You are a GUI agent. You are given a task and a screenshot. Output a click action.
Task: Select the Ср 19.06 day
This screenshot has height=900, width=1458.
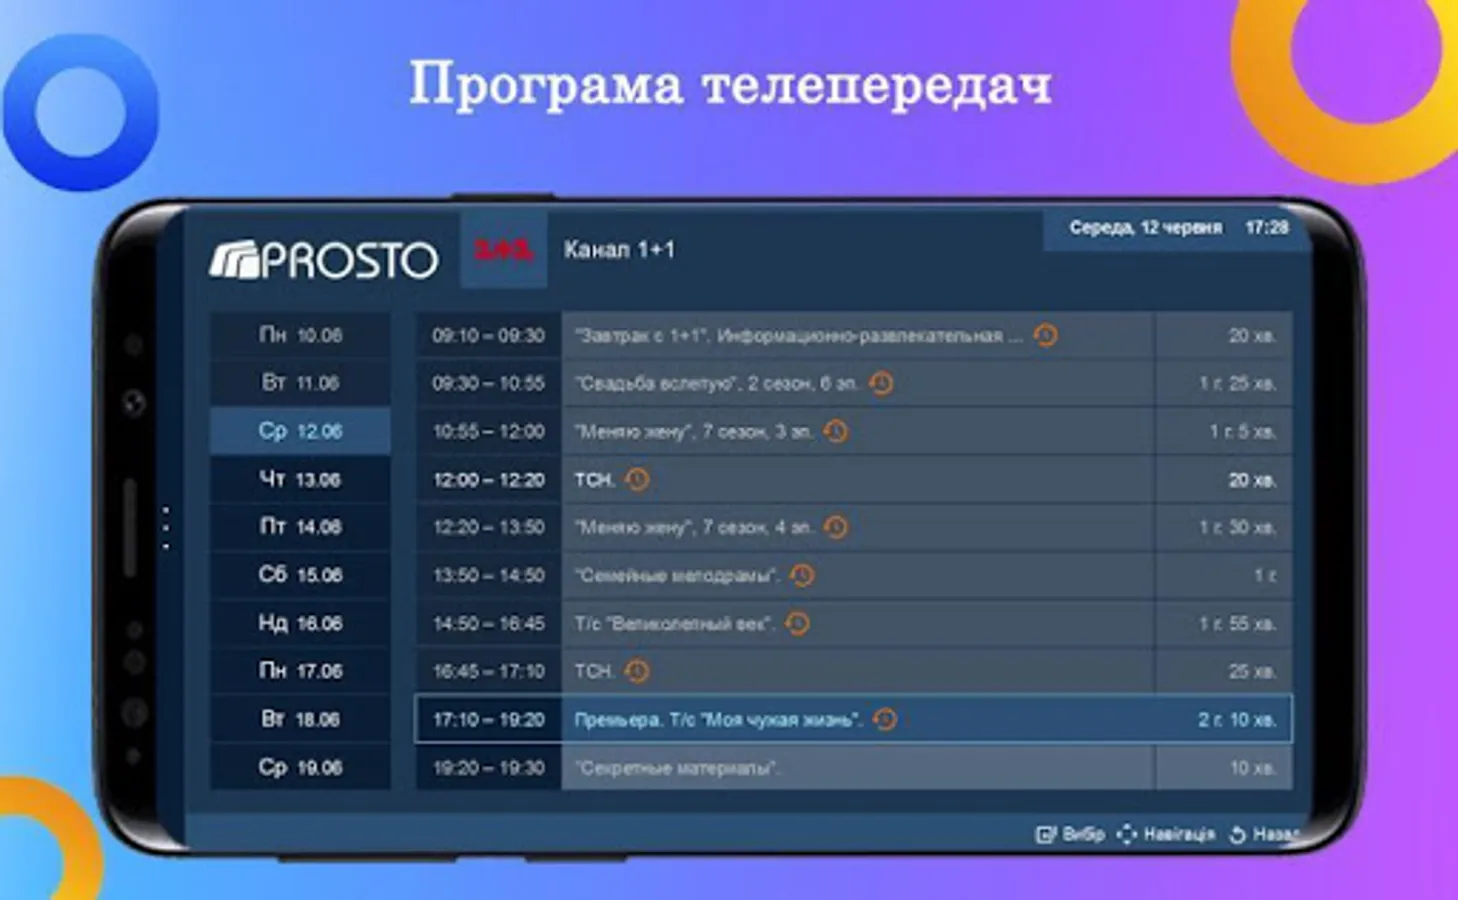[x=300, y=767]
